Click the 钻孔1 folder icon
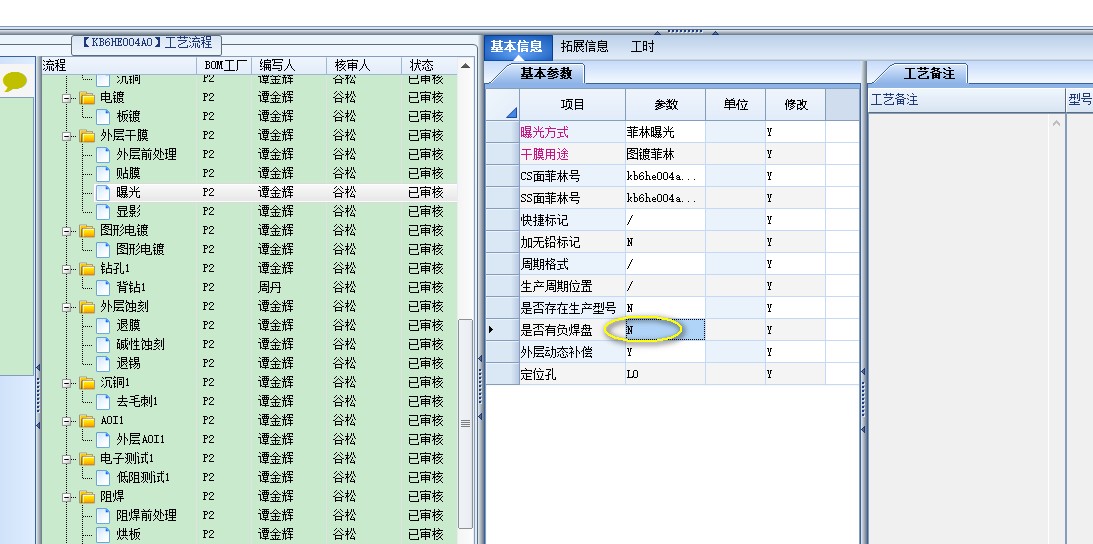The width and height of the screenshot is (1093, 544). 87,269
